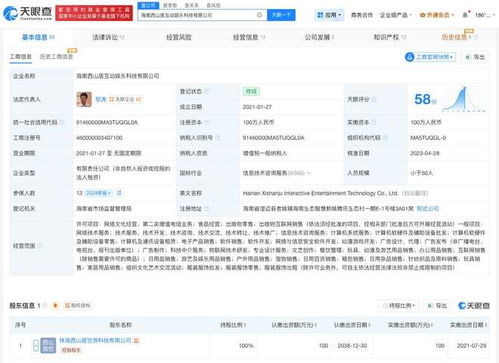Open the 股权结构 link
This screenshot has height=363, width=499.
pos(77,306)
